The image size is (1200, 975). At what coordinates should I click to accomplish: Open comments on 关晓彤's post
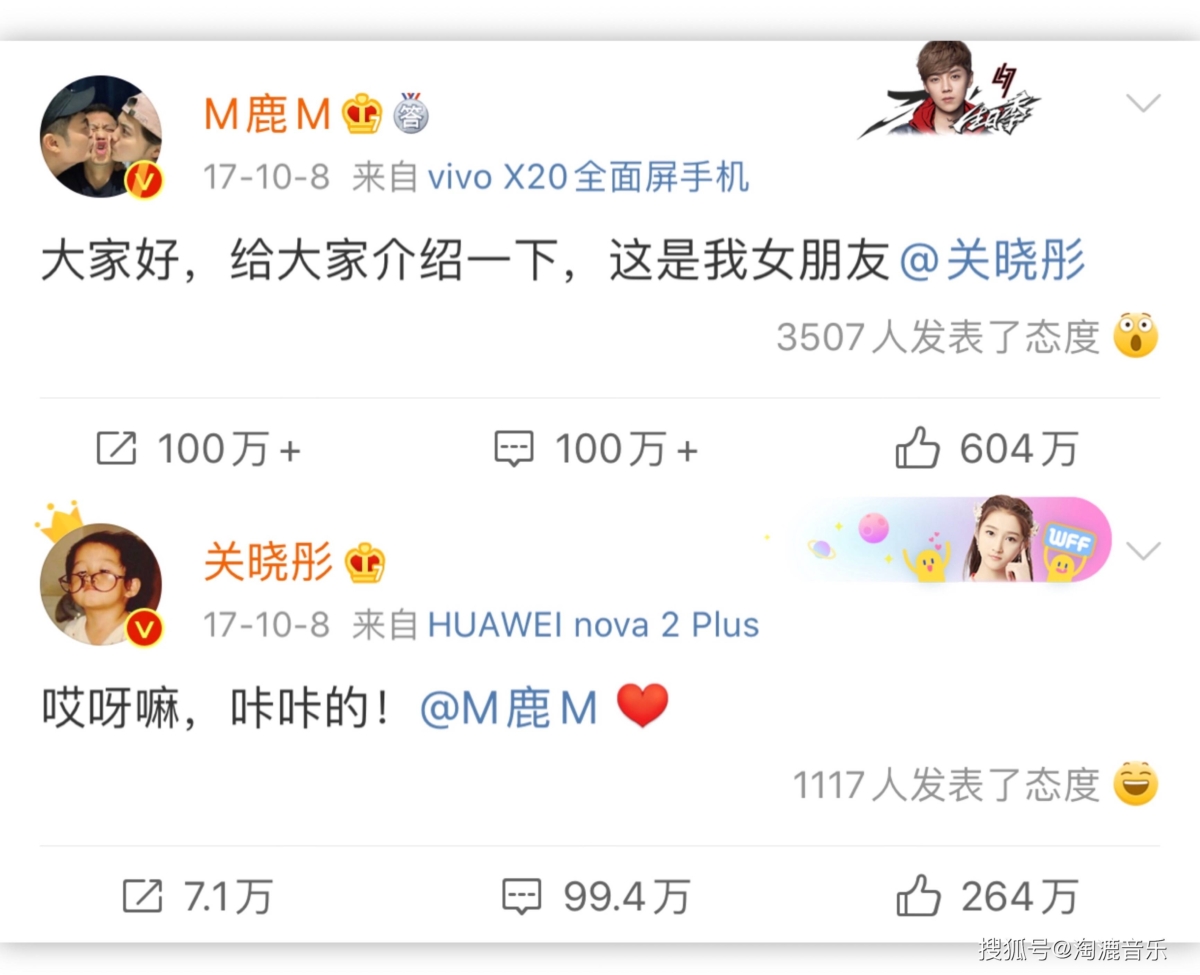coord(522,896)
